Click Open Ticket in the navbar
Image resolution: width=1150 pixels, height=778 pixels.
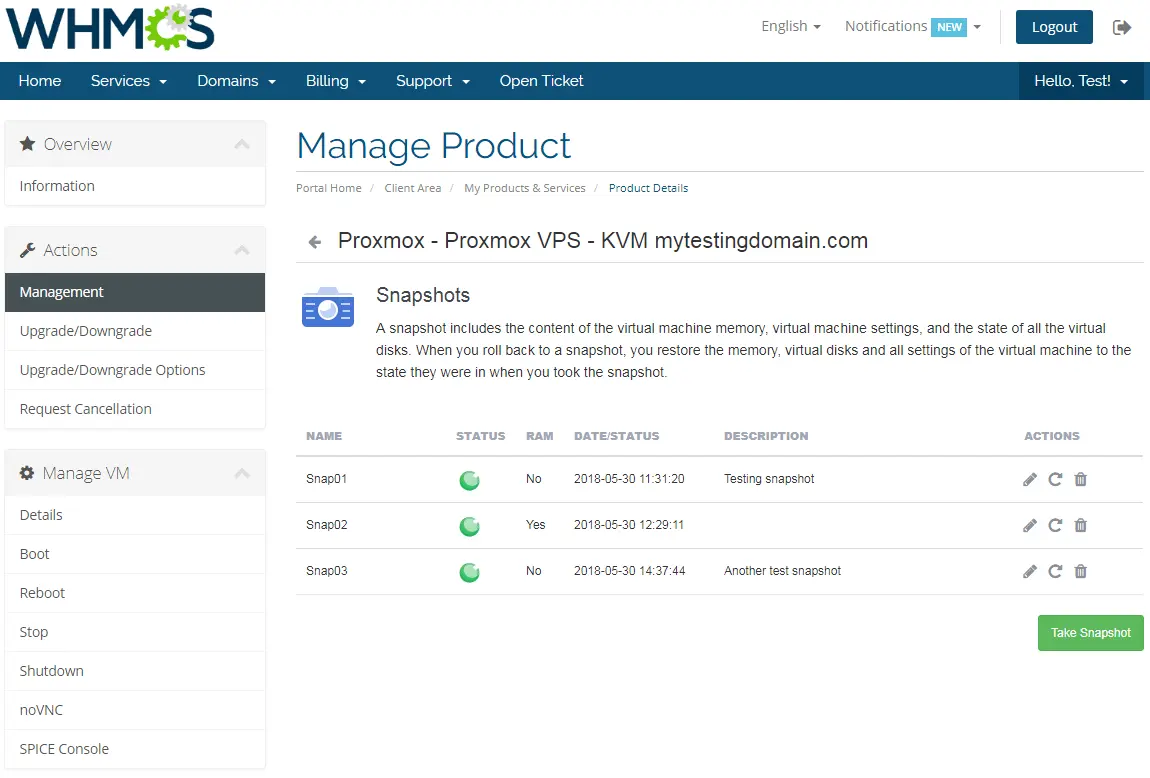click(541, 81)
